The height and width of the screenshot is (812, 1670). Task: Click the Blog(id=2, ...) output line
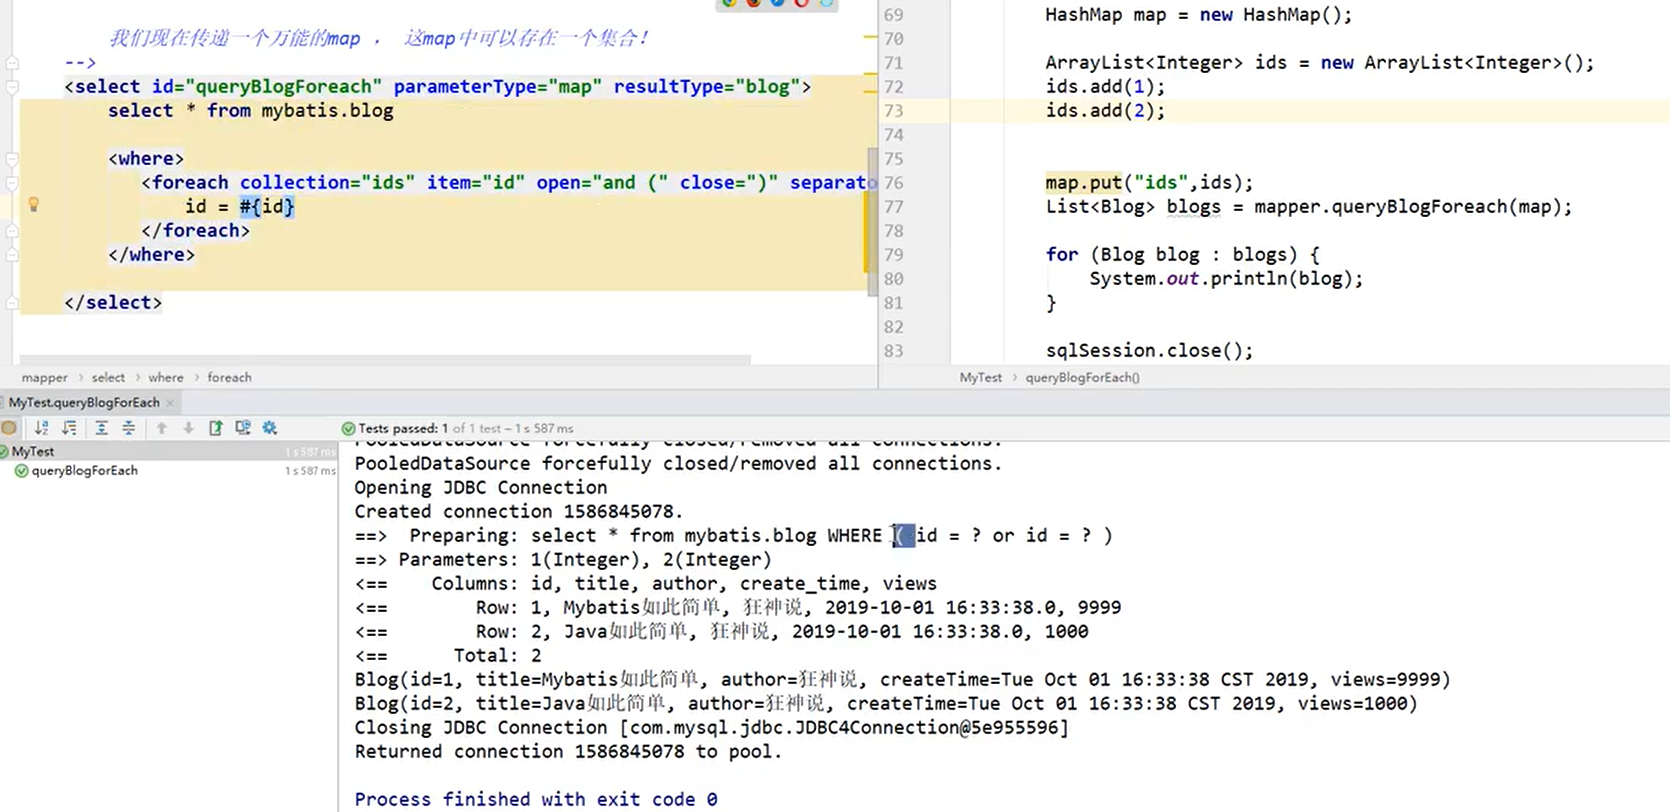pyautogui.click(x=886, y=704)
